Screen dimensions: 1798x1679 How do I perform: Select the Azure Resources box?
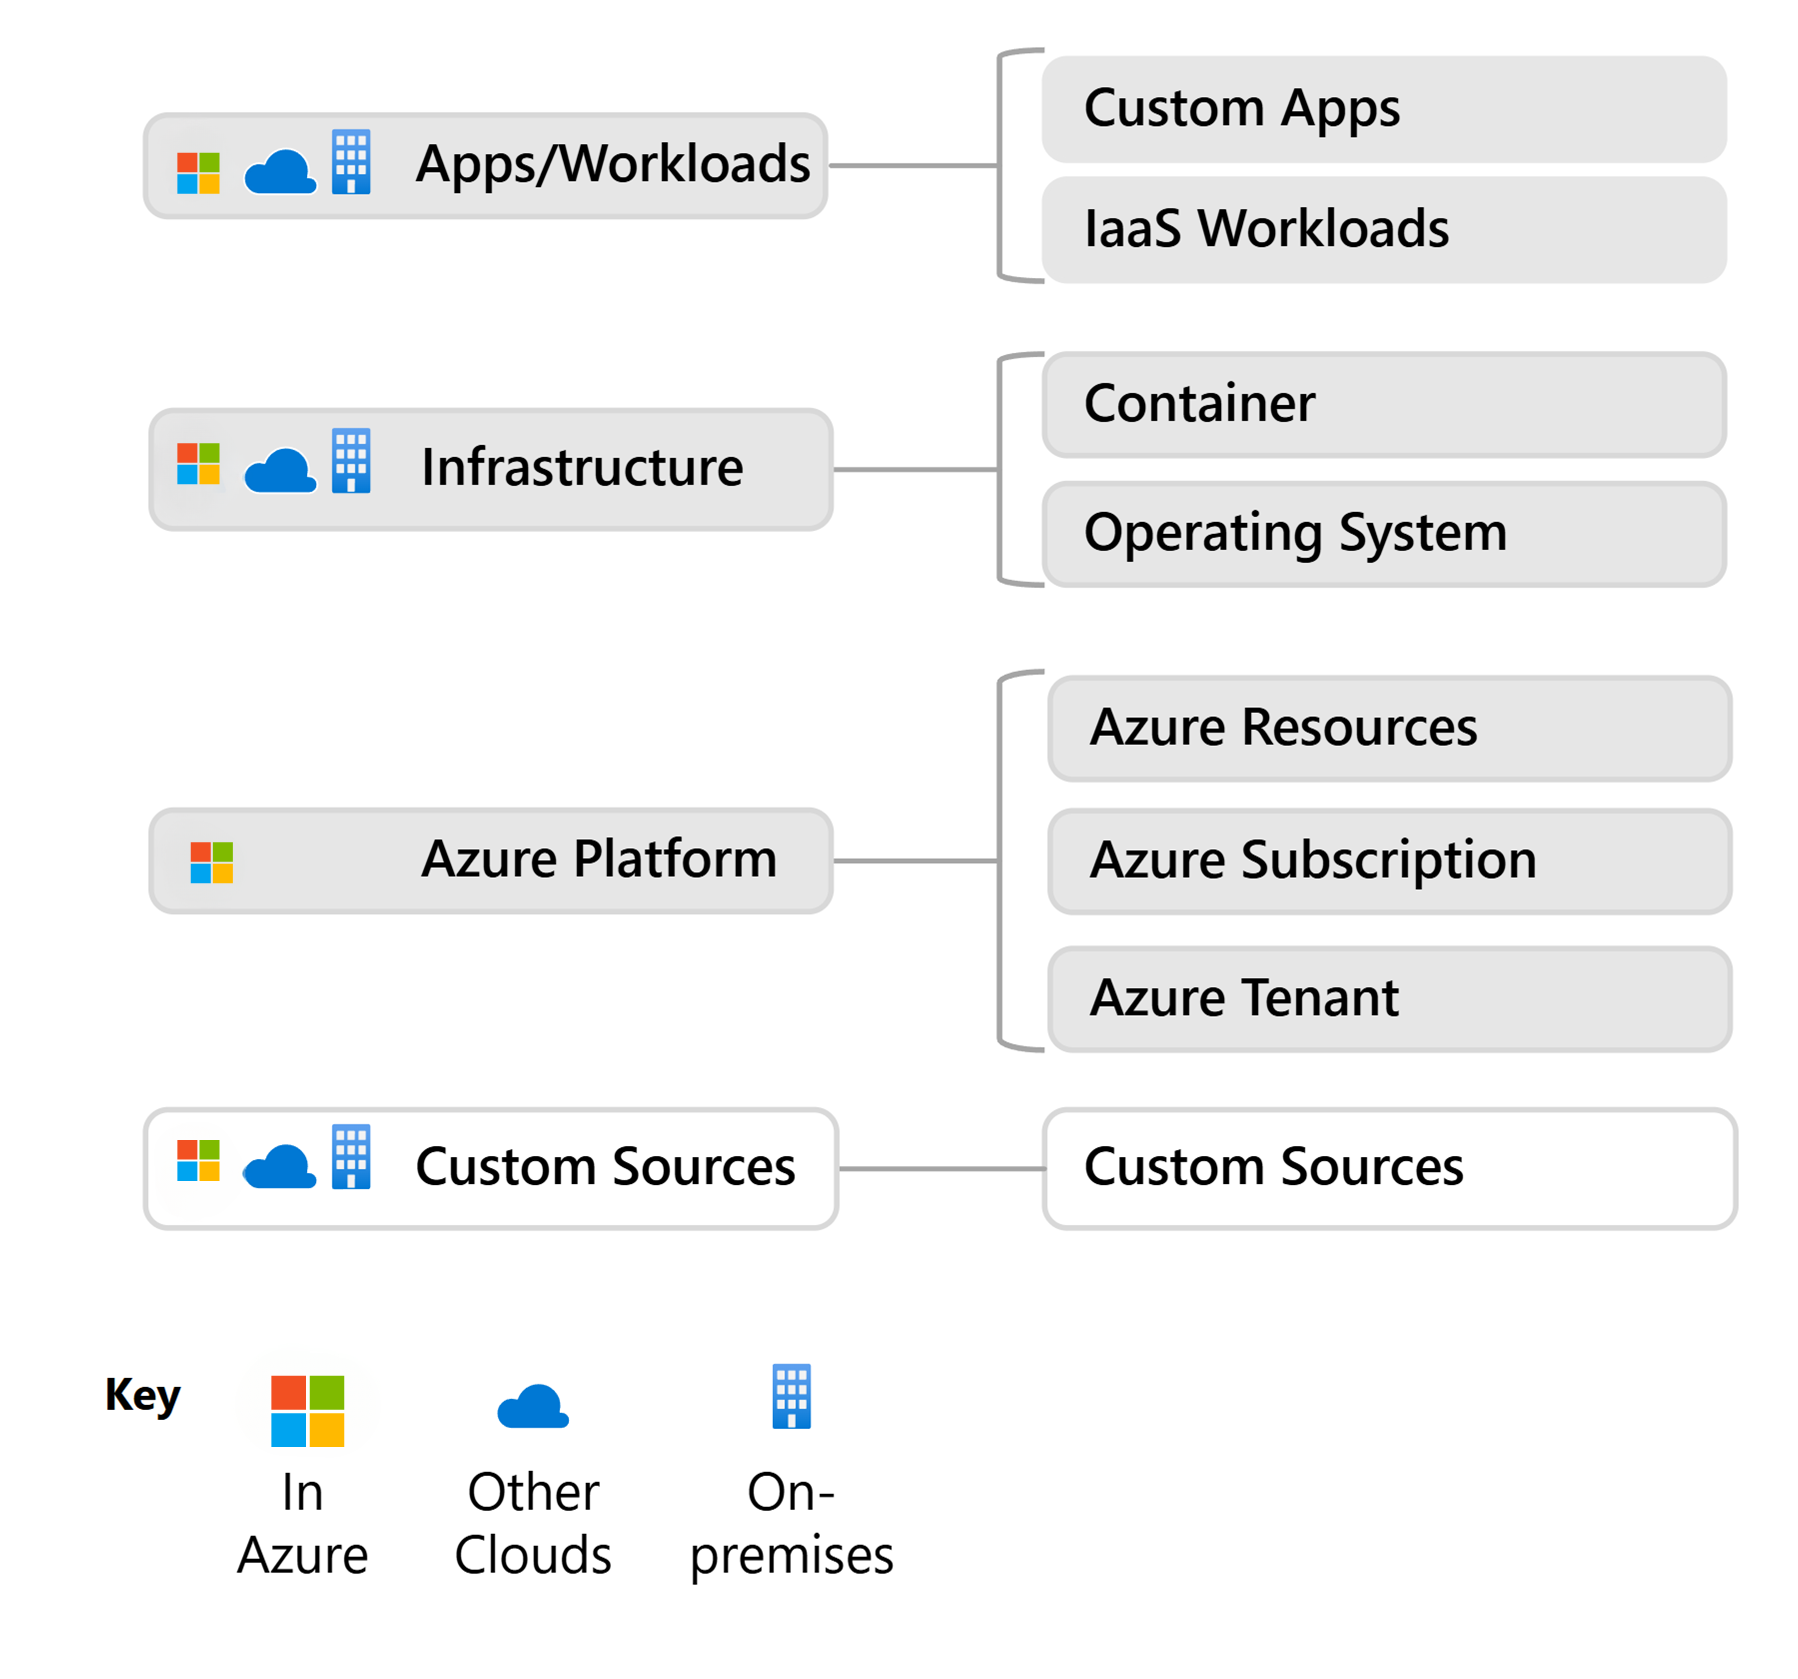pyautogui.click(x=1389, y=728)
